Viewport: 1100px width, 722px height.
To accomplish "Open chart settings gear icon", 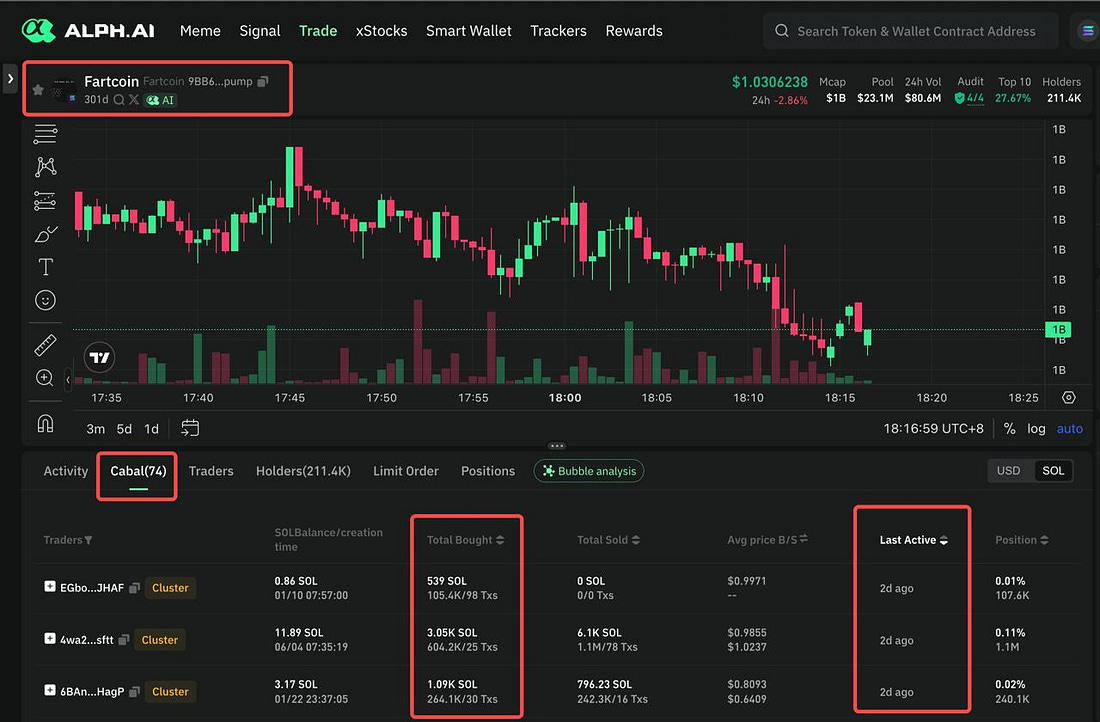I will click(1068, 397).
